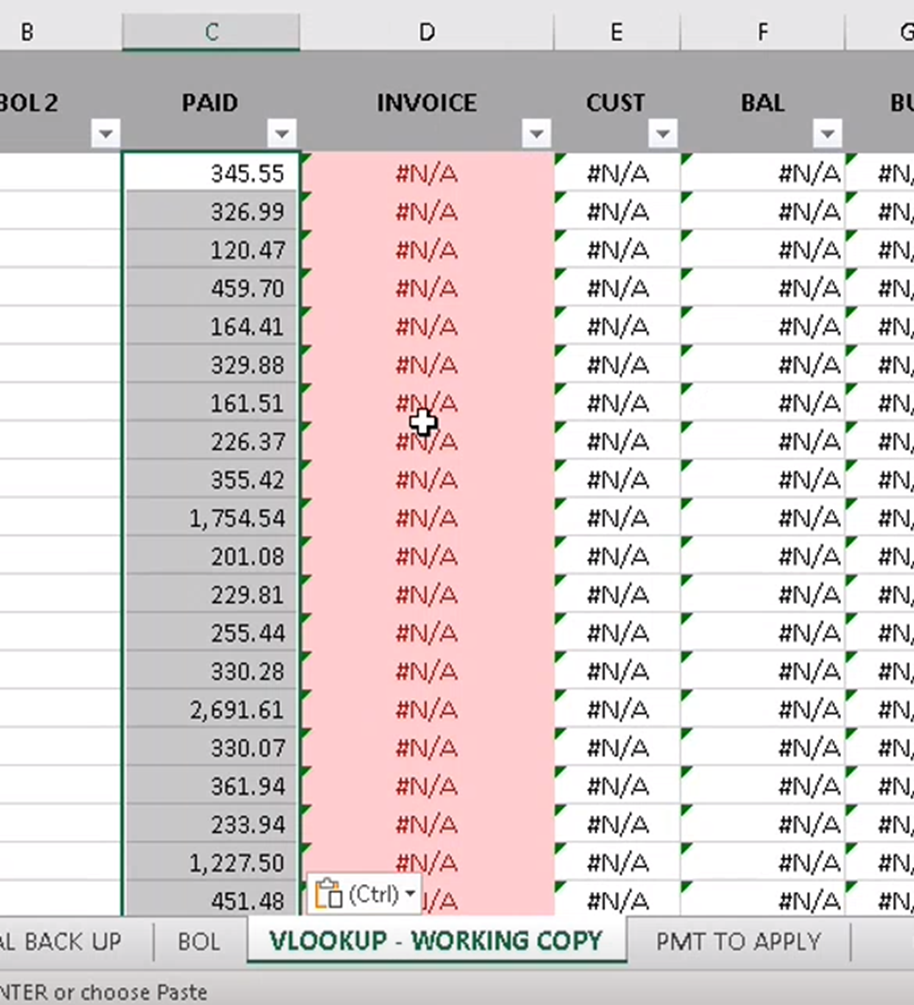Open filter dropdown on PAID column
914x1005 pixels.
click(281, 134)
